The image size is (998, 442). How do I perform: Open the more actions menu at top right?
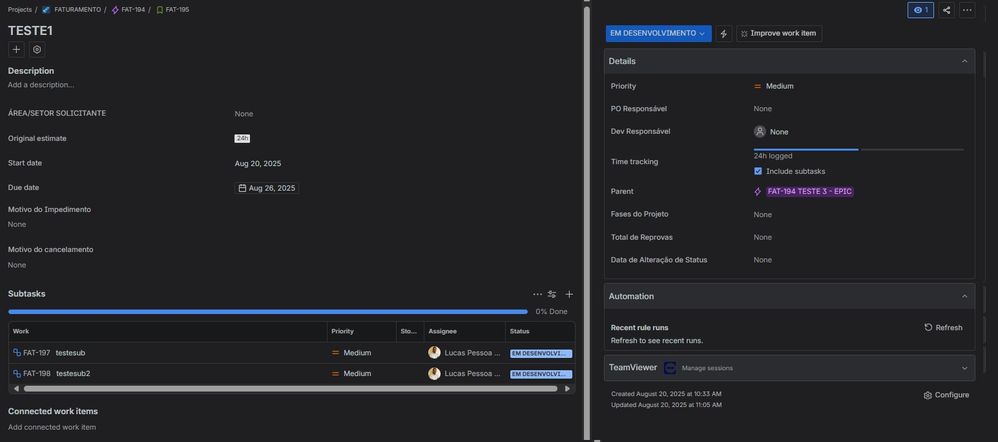pyautogui.click(x=967, y=10)
